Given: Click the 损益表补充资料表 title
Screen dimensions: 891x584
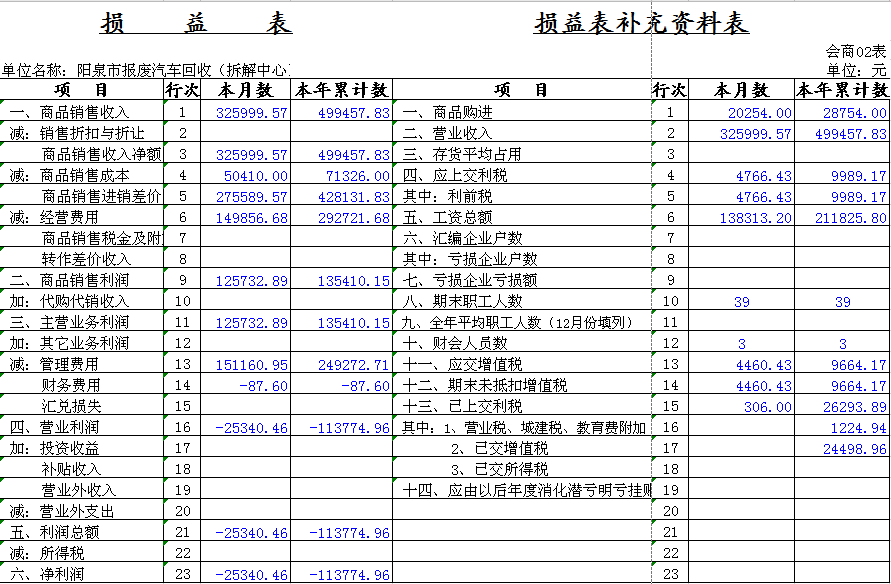Looking at the screenshot, I should point(641,24).
